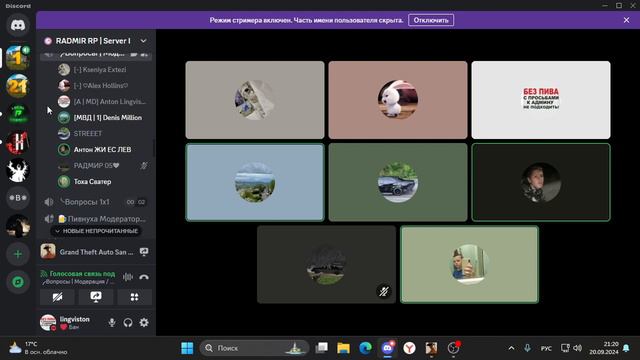Select the server icon showing 21
640x360 pixels.
[18, 86]
